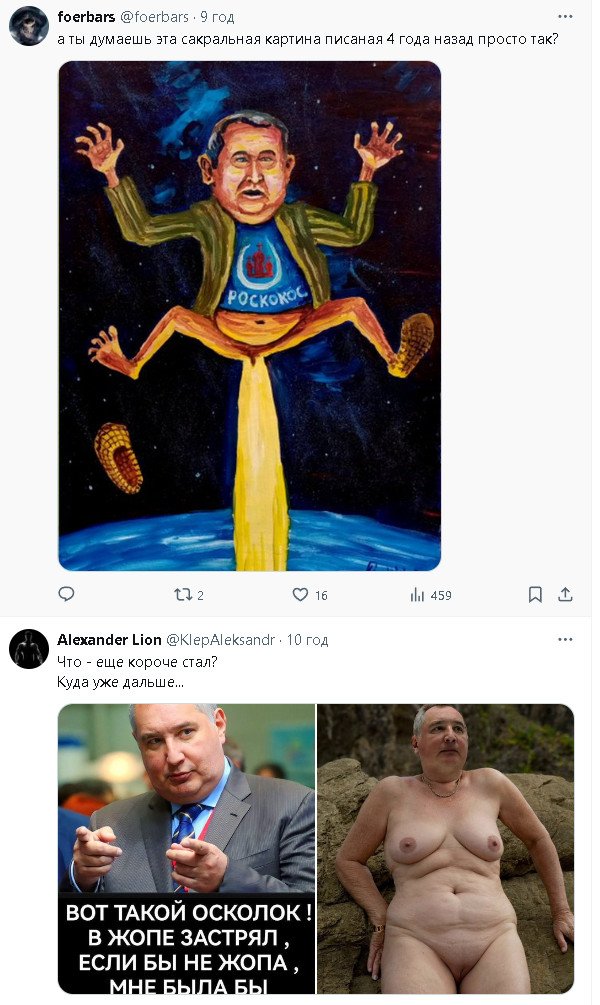Image resolution: width=600 pixels, height=1005 pixels.
Task: Click the @foerbars handle
Action: pyautogui.click(x=156, y=17)
